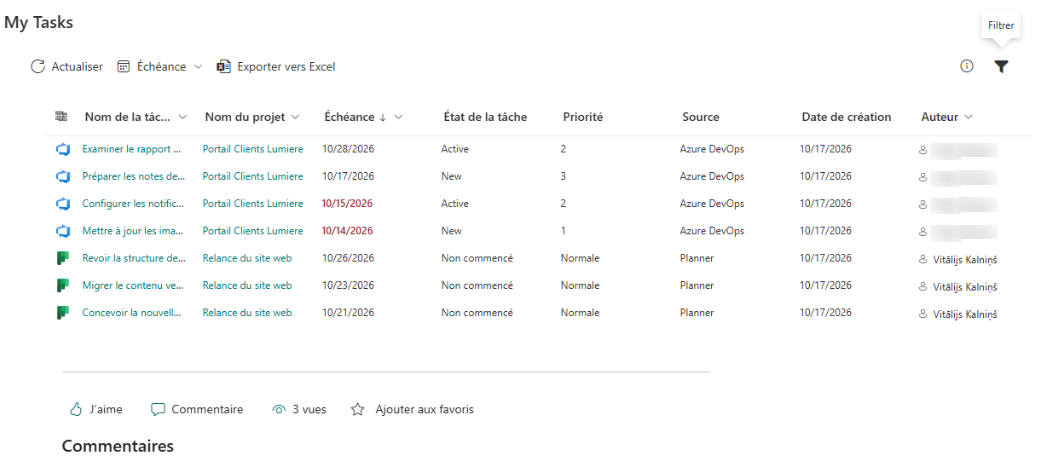Open task Préparer les notes de
The image size is (1040, 465).
(x=133, y=176)
